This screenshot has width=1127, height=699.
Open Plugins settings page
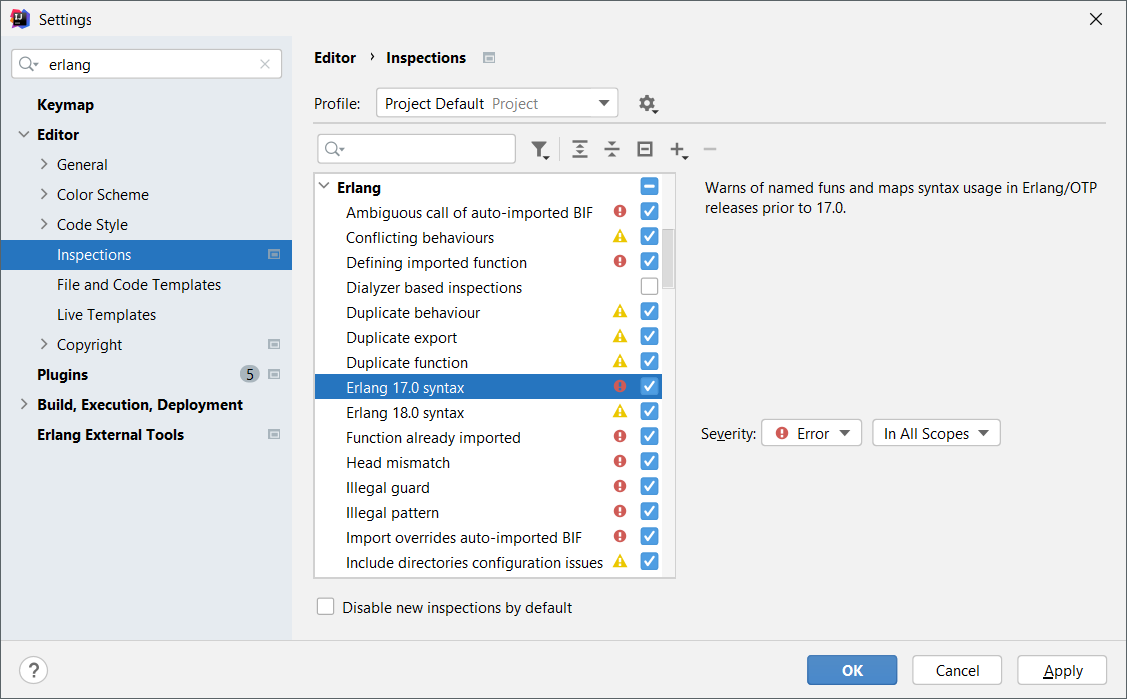point(63,375)
